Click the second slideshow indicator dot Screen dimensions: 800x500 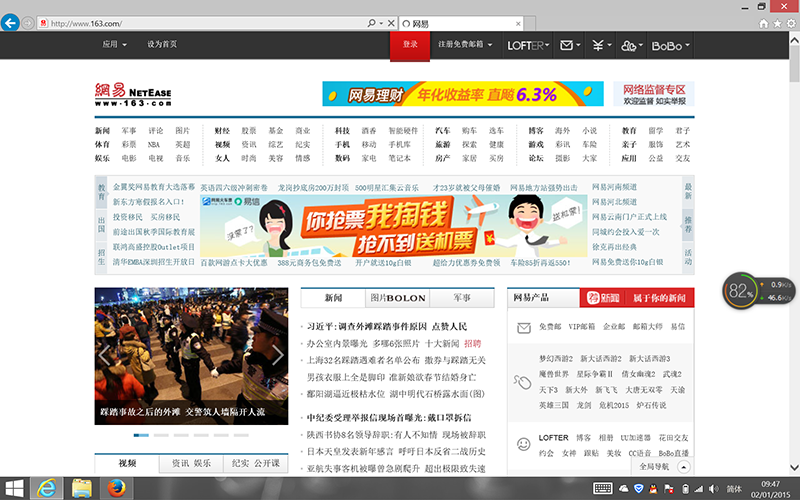click(x=161, y=435)
